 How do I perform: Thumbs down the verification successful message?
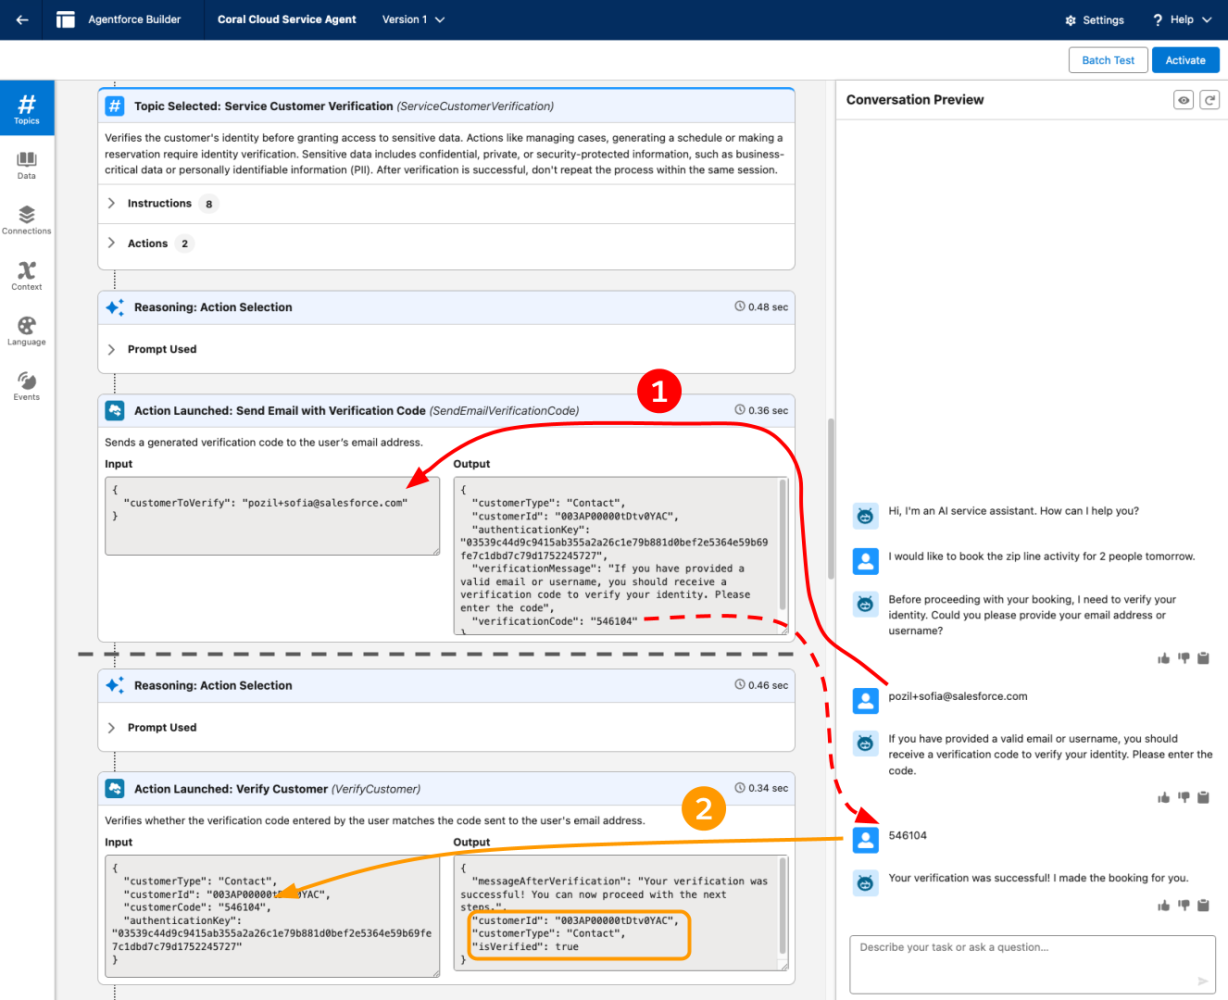click(1184, 905)
